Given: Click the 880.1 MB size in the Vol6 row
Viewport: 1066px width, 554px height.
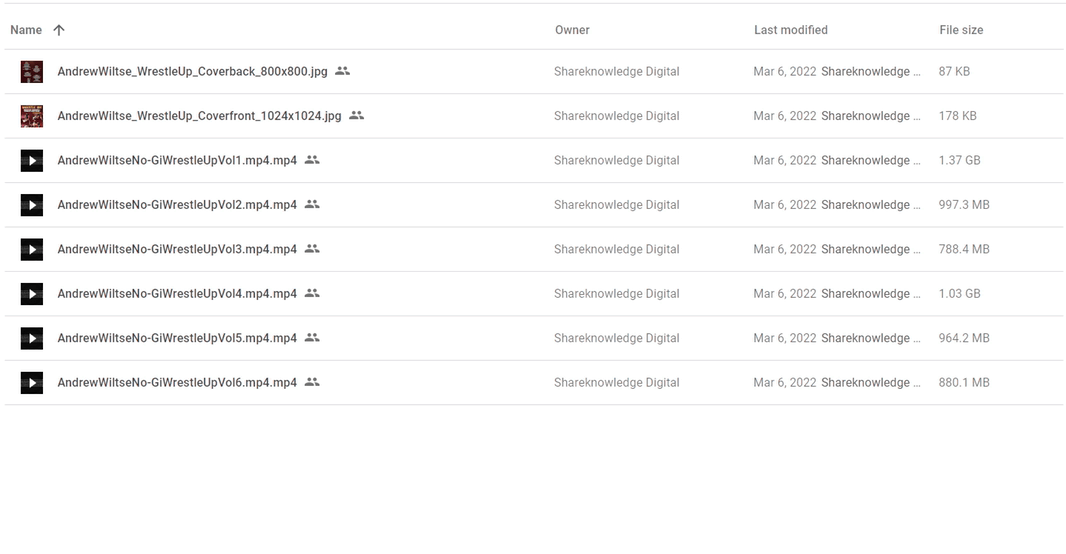Looking at the screenshot, I should pos(964,382).
